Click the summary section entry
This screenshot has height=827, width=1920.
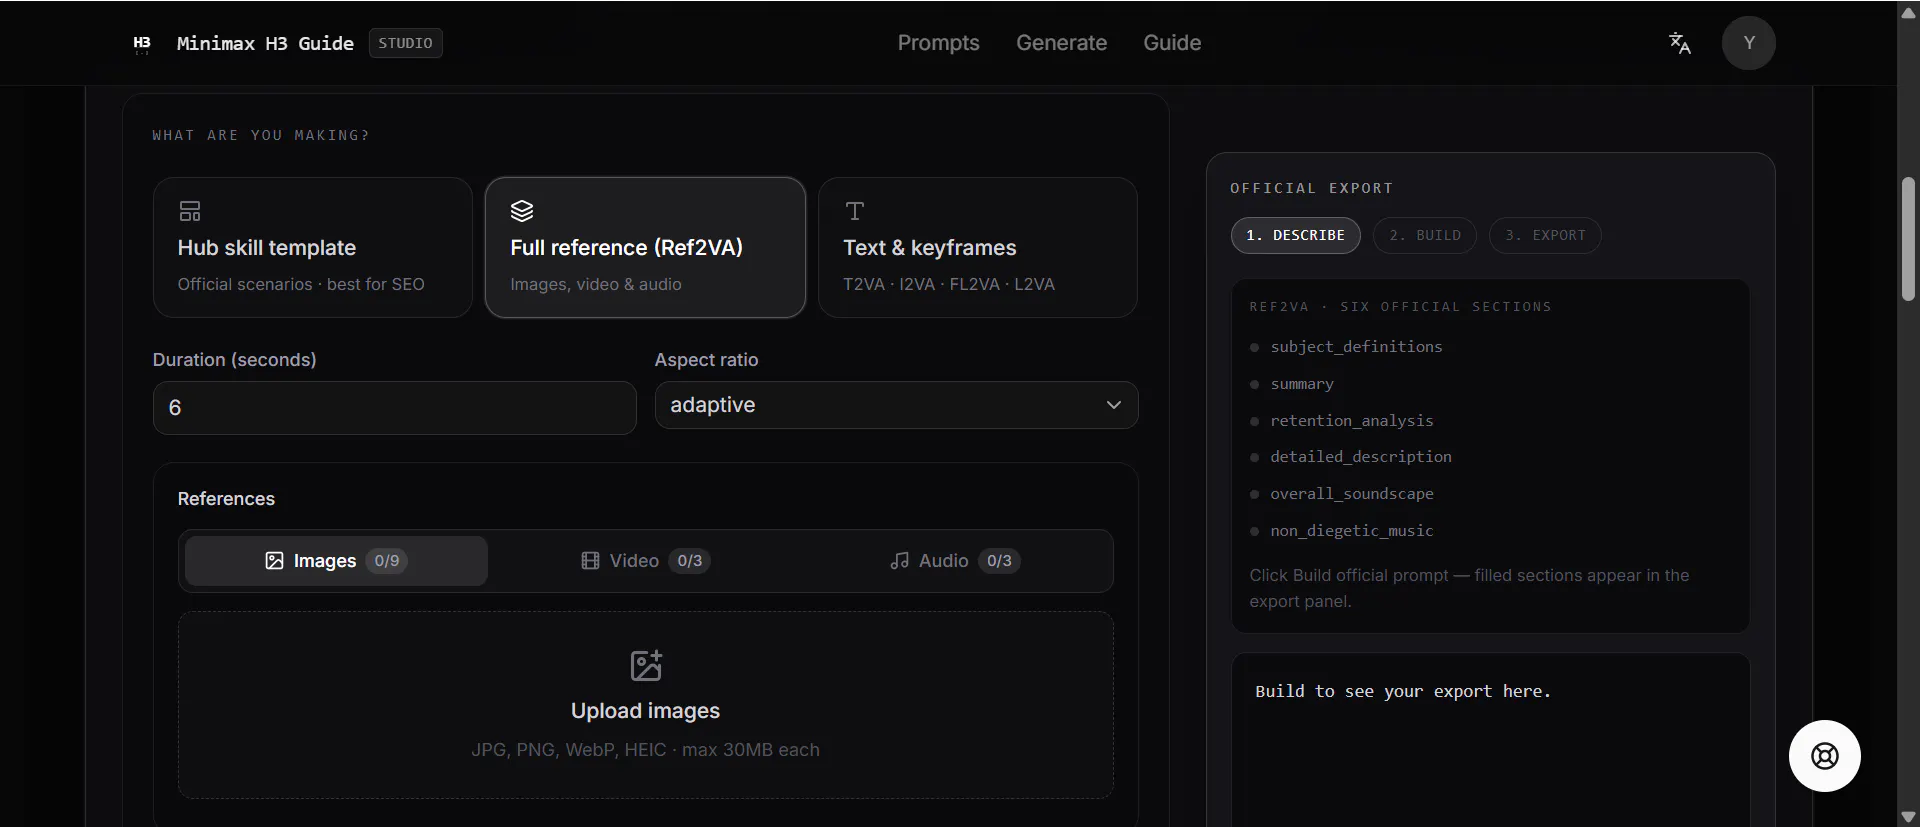pyautogui.click(x=1302, y=384)
